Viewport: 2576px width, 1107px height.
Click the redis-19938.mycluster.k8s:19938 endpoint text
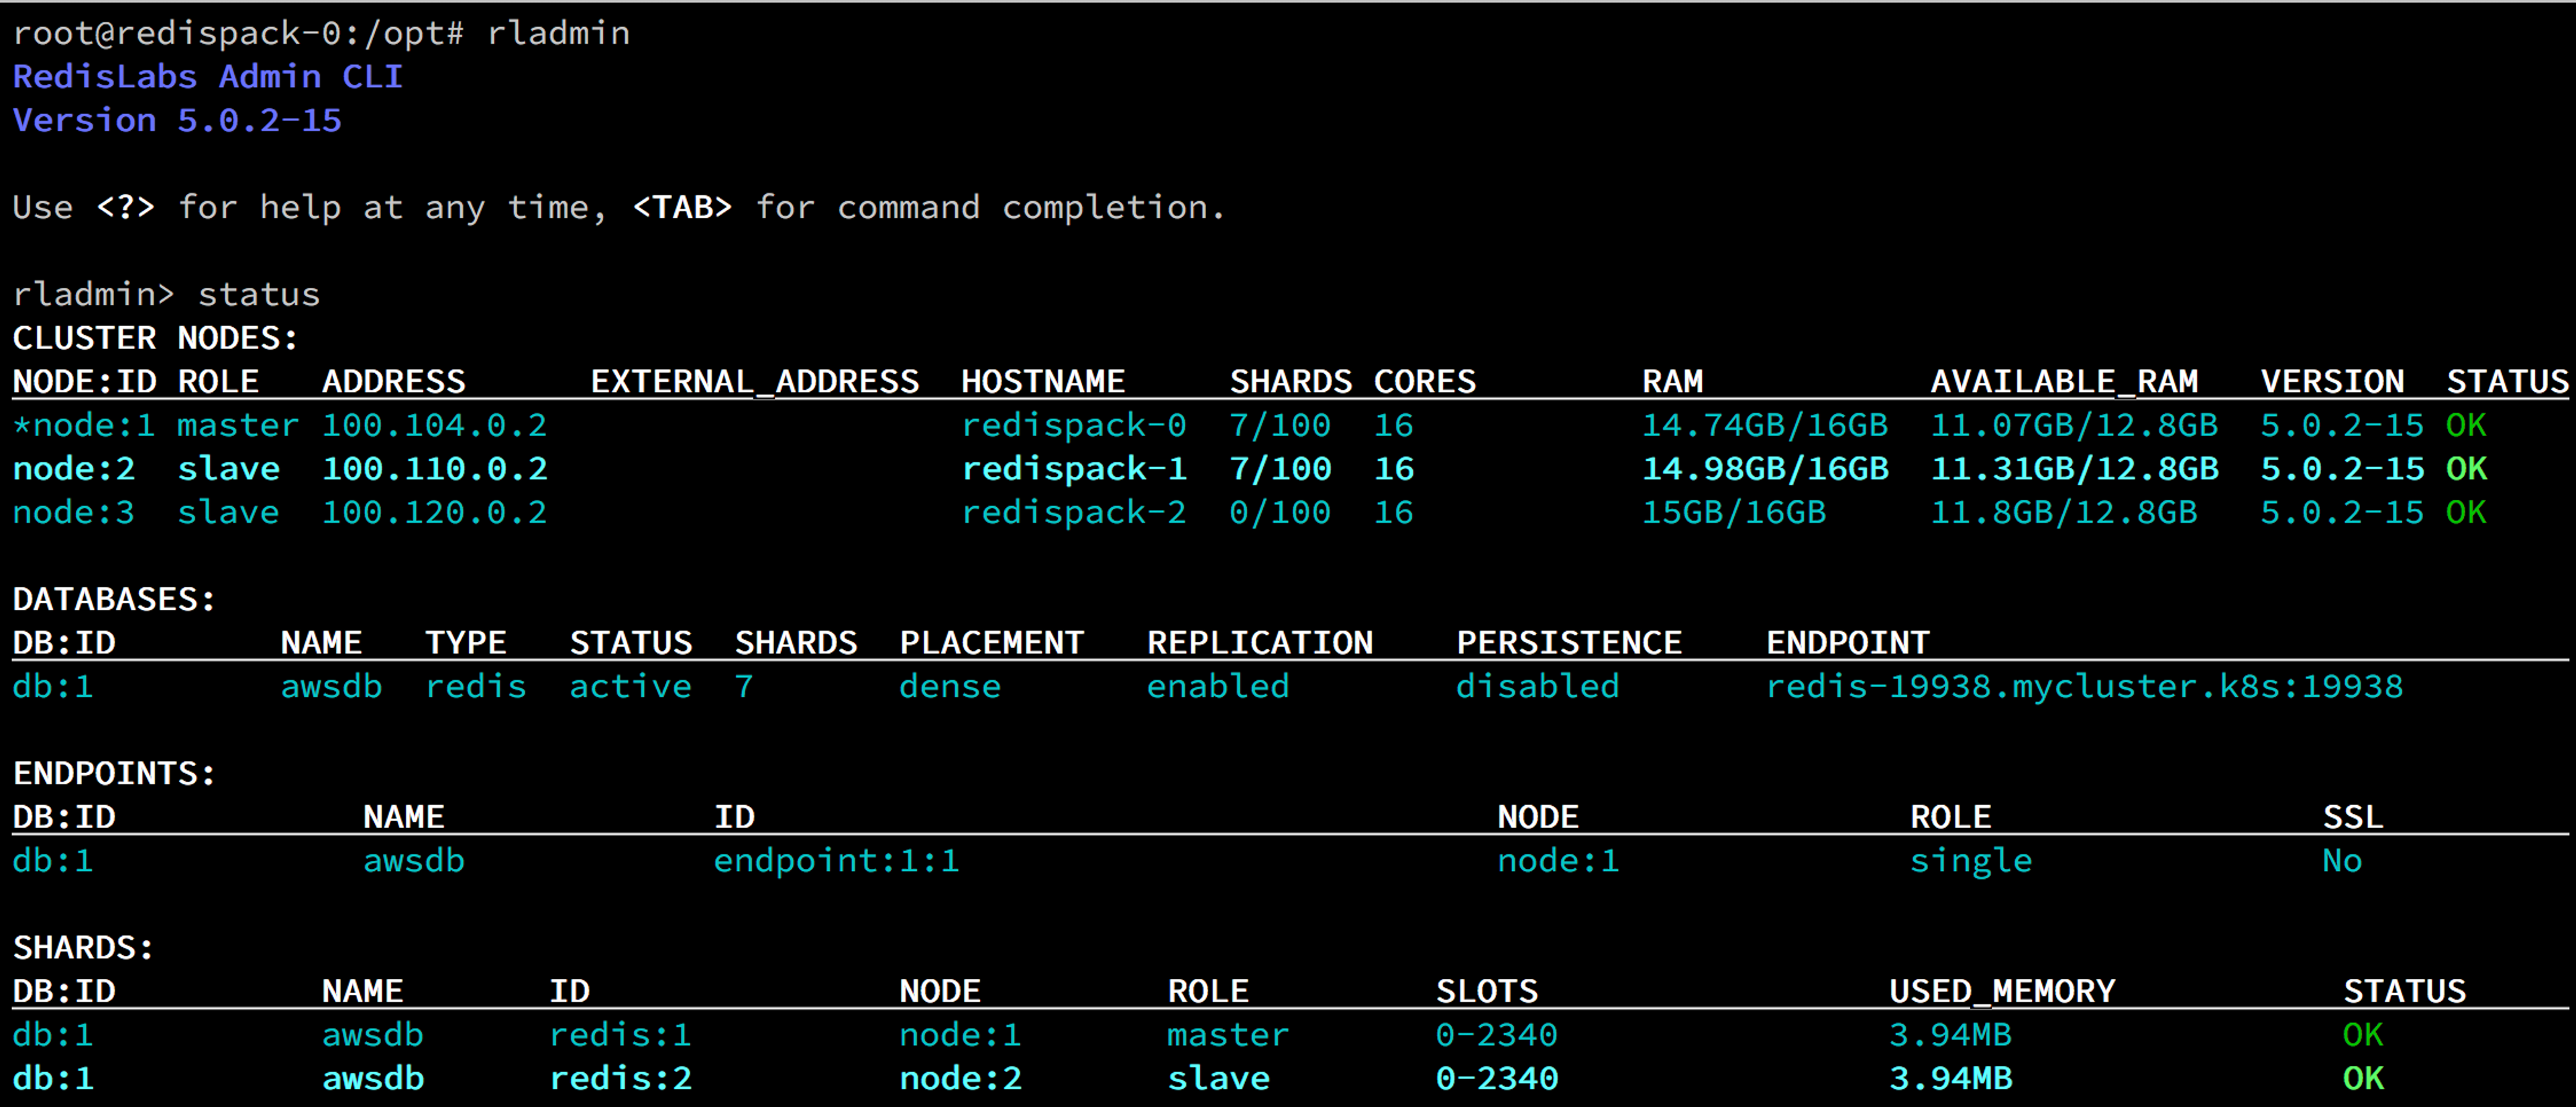point(2083,687)
